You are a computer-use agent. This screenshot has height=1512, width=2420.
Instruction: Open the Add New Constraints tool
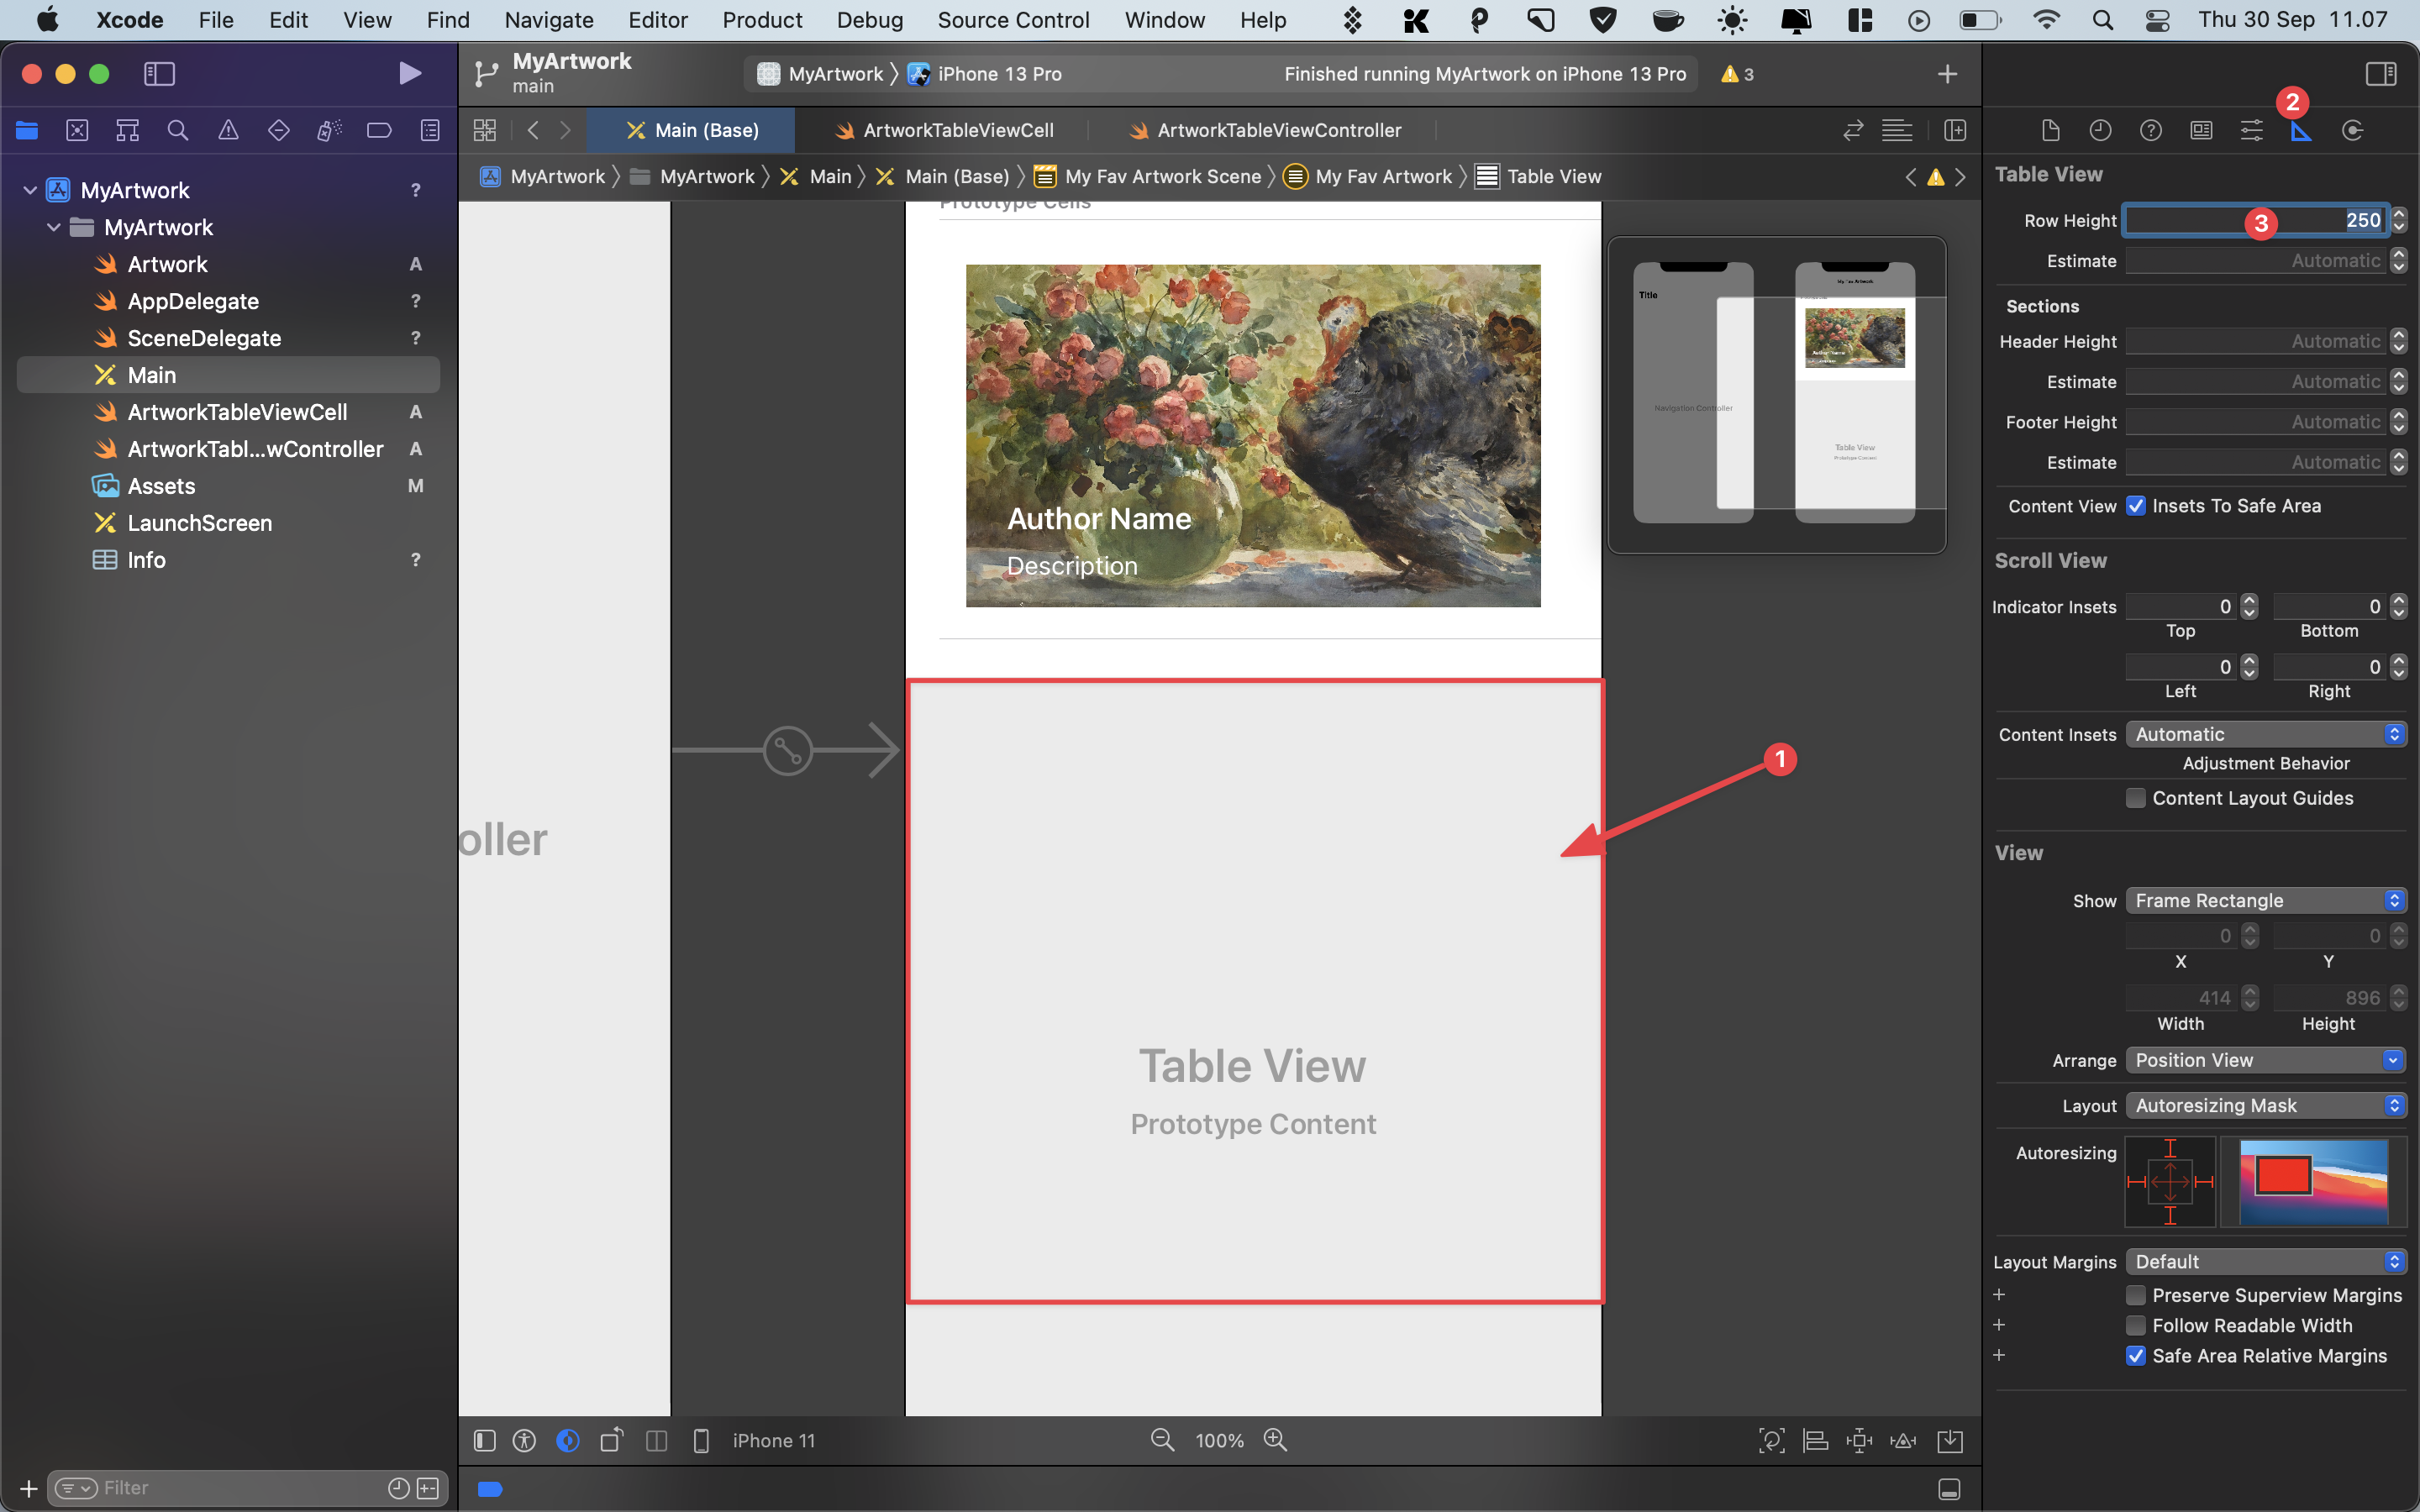point(1859,1440)
